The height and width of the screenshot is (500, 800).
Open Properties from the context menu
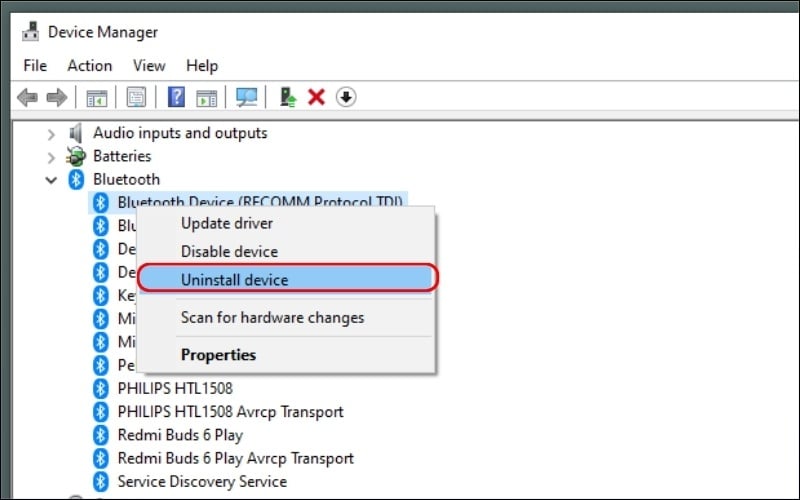pos(286,355)
